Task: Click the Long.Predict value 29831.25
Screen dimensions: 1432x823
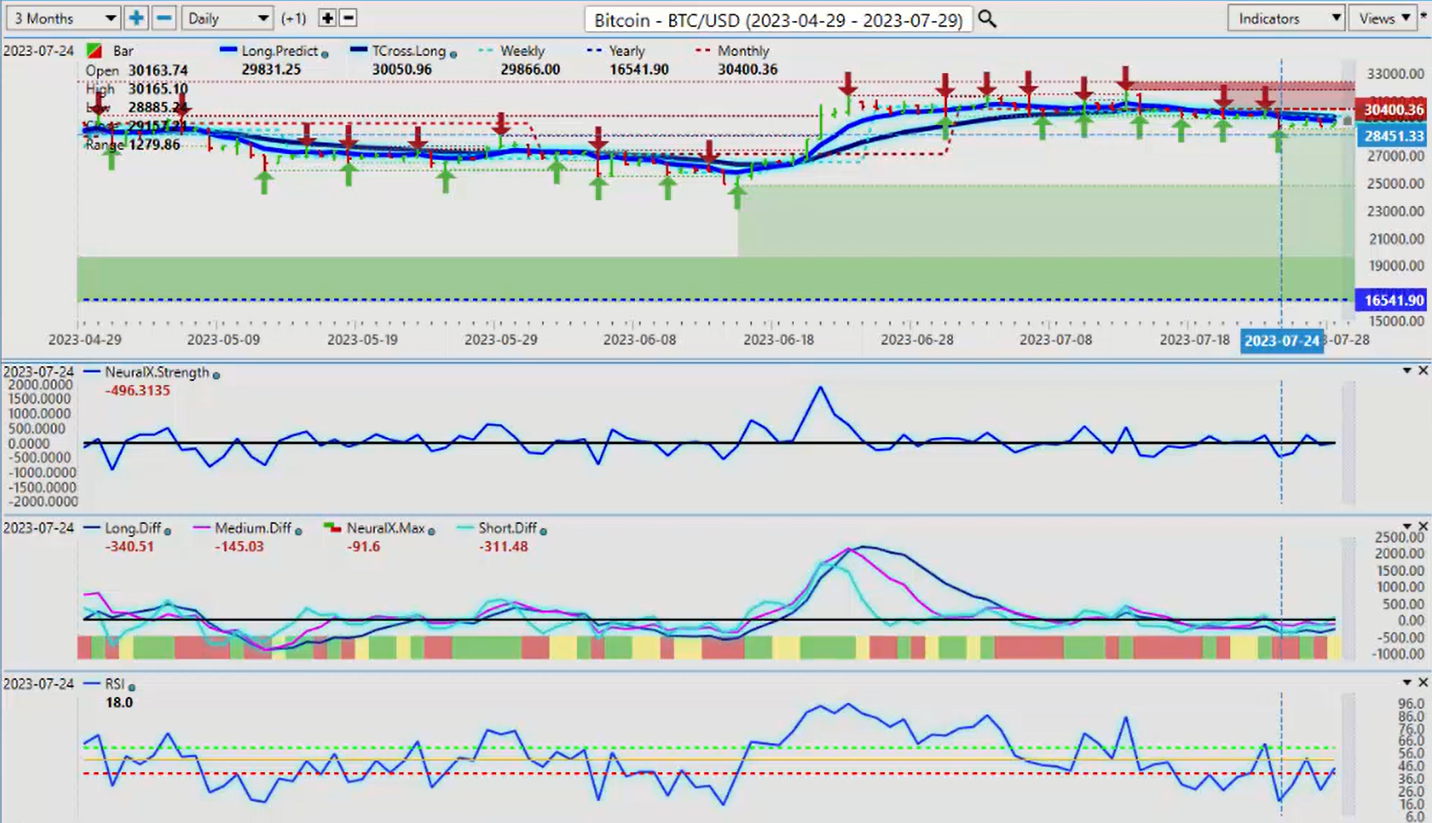Action: click(270, 70)
